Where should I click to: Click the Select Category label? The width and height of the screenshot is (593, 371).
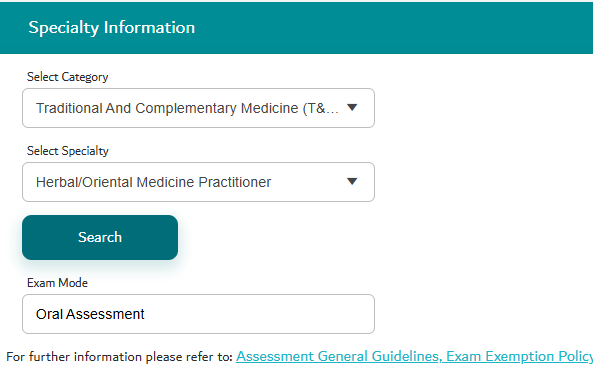click(x=68, y=77)
